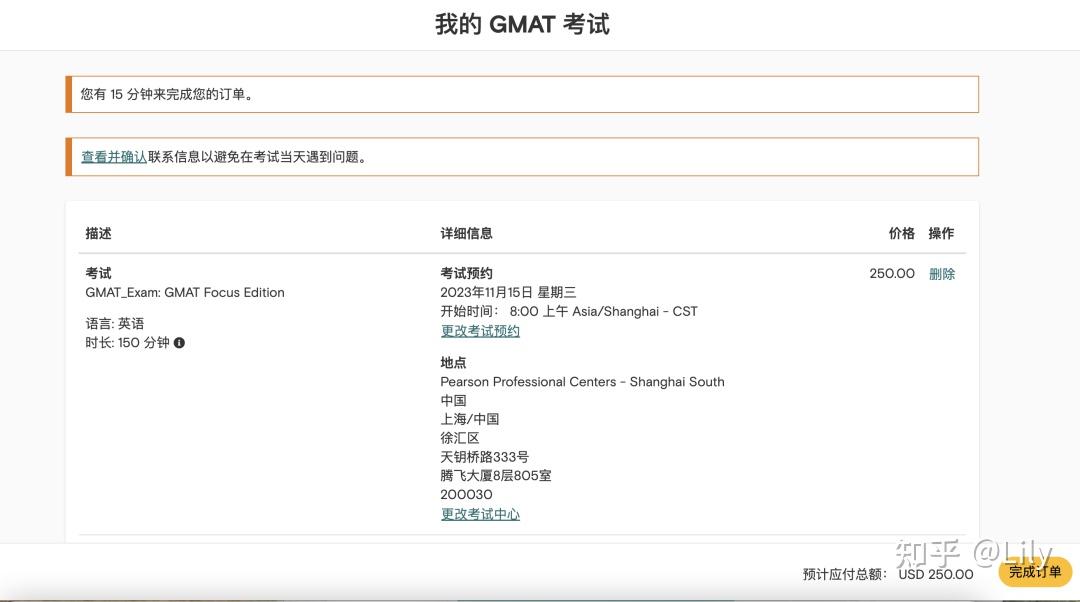Click the 我的 GMAT 考试 page title
Viewport: 1080px width, 602px height.
click(522, 24)
